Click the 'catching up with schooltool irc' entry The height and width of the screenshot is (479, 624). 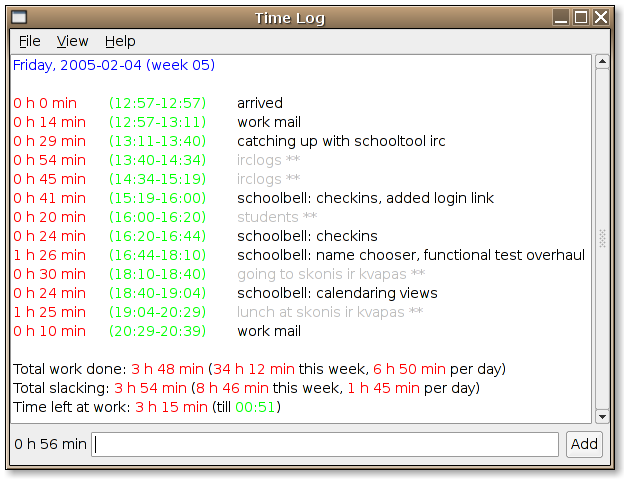[341, 141]
